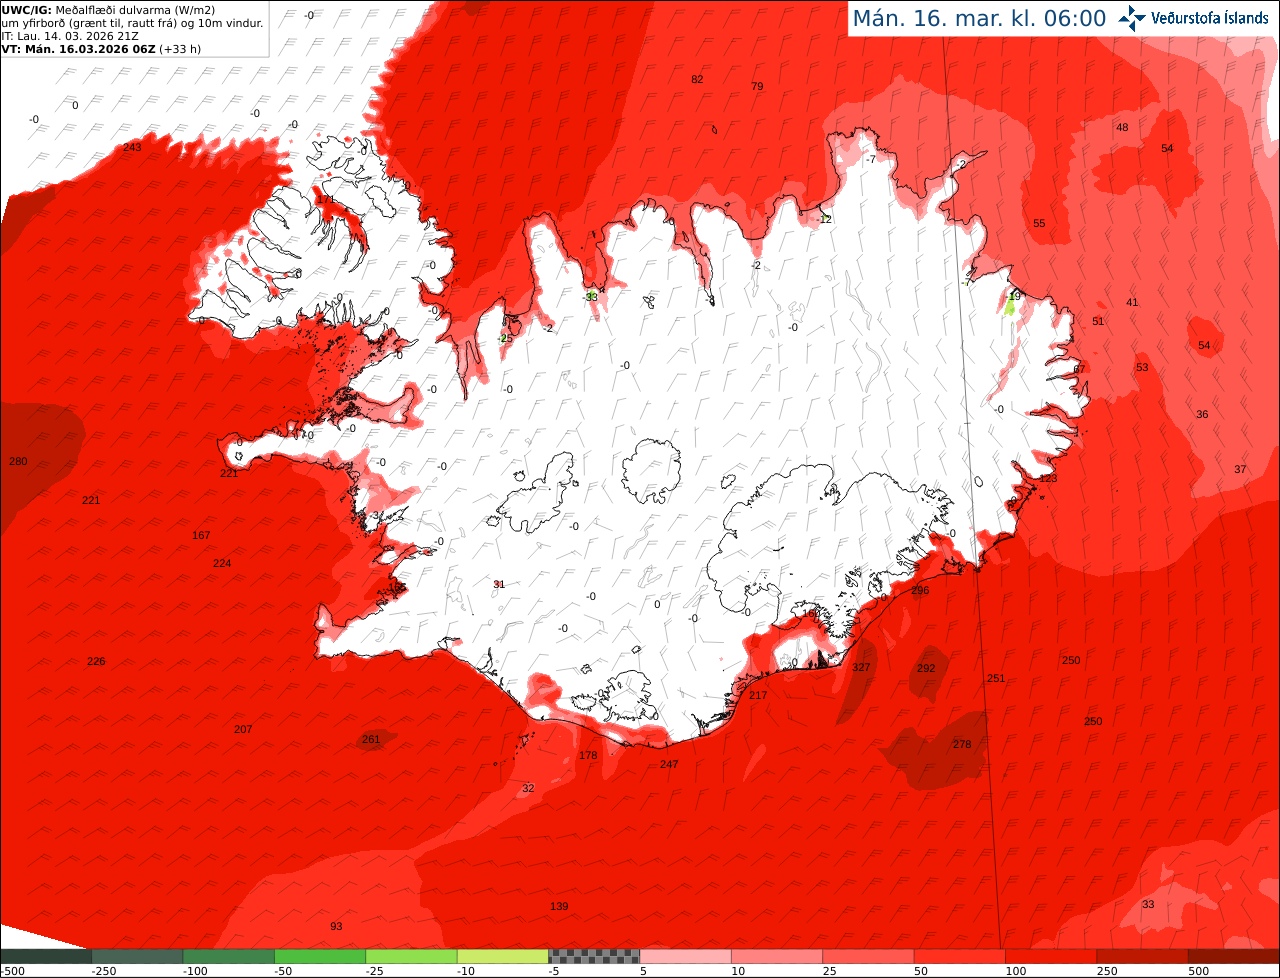Image resolution: width=1280 pixels, height=978 pixels.
Task: Click the map value "251"
Action: (x=996, y=678)
